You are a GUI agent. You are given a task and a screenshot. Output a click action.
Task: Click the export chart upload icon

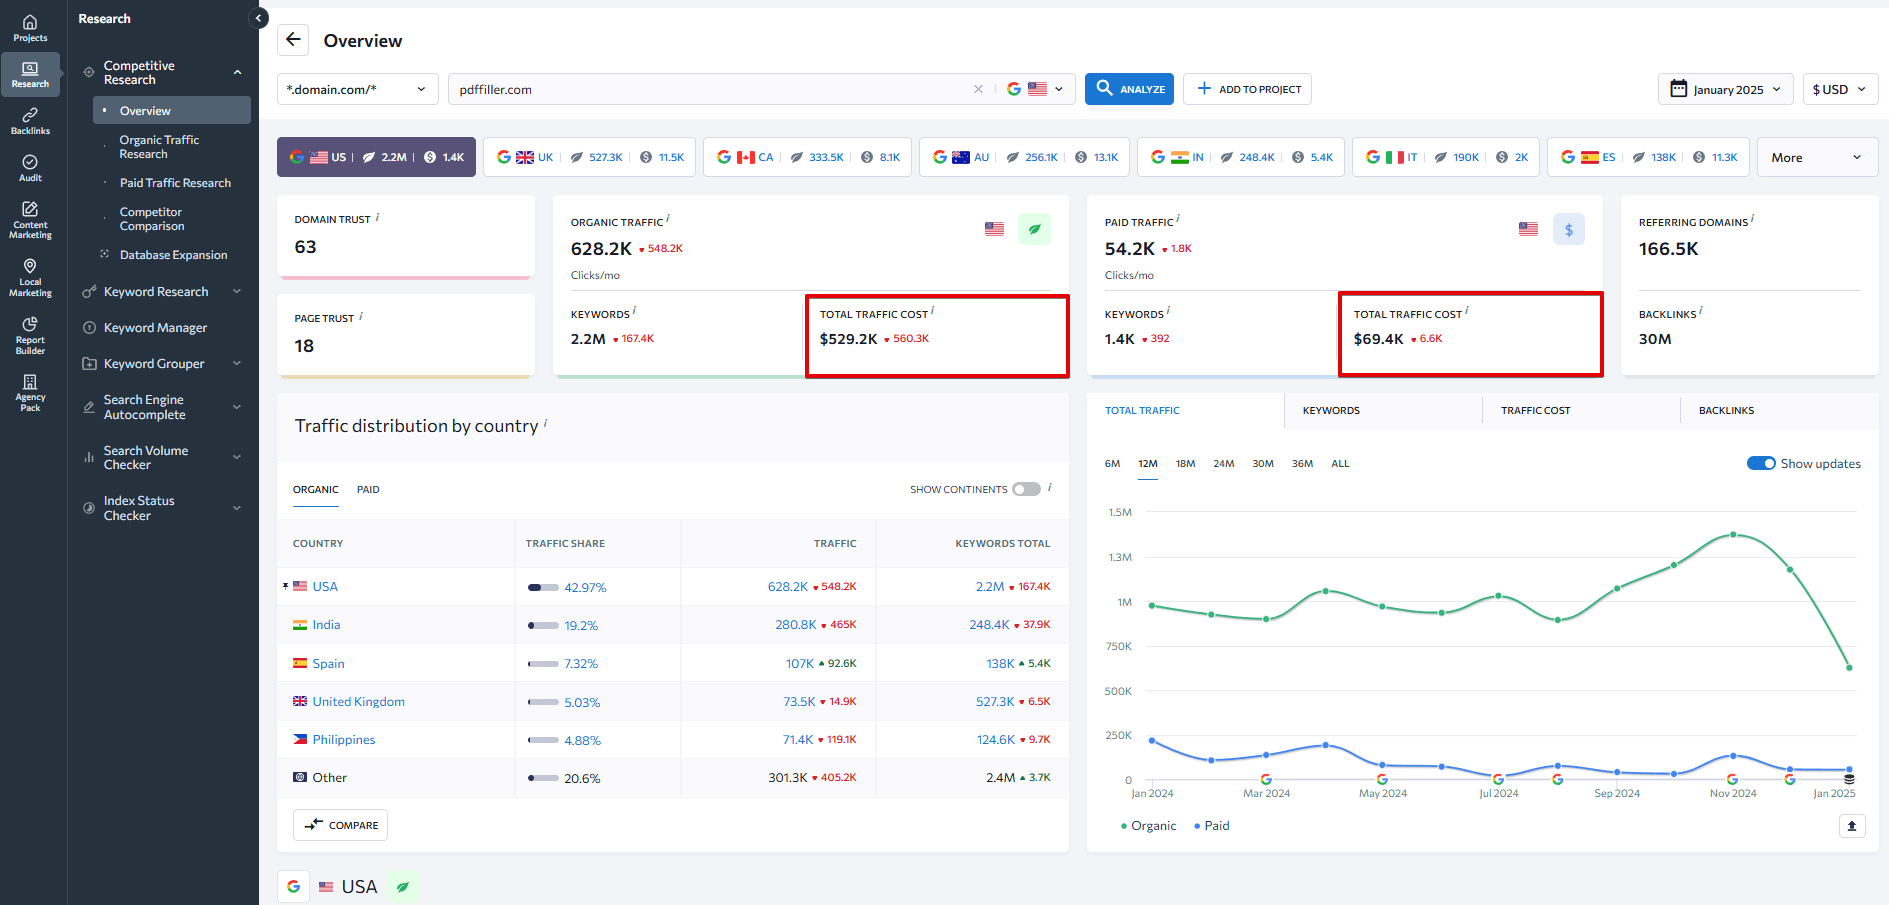(x=1851, y=826)
